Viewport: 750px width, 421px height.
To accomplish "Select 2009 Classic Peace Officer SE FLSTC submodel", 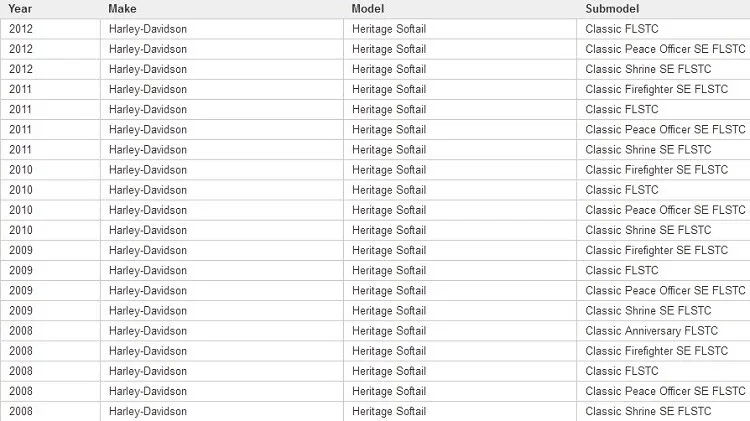I will pos(665,290).
